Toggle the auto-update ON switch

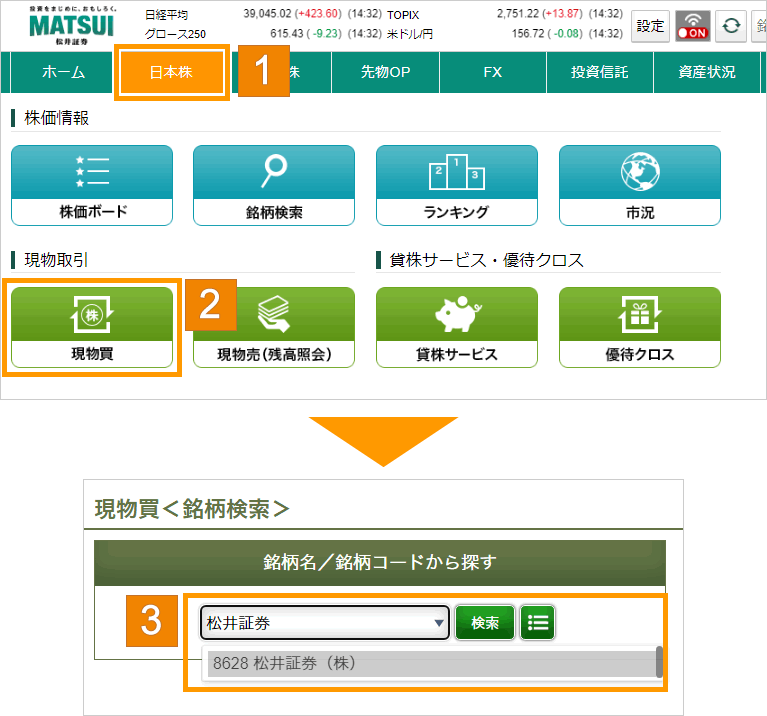tap(693, 25)
